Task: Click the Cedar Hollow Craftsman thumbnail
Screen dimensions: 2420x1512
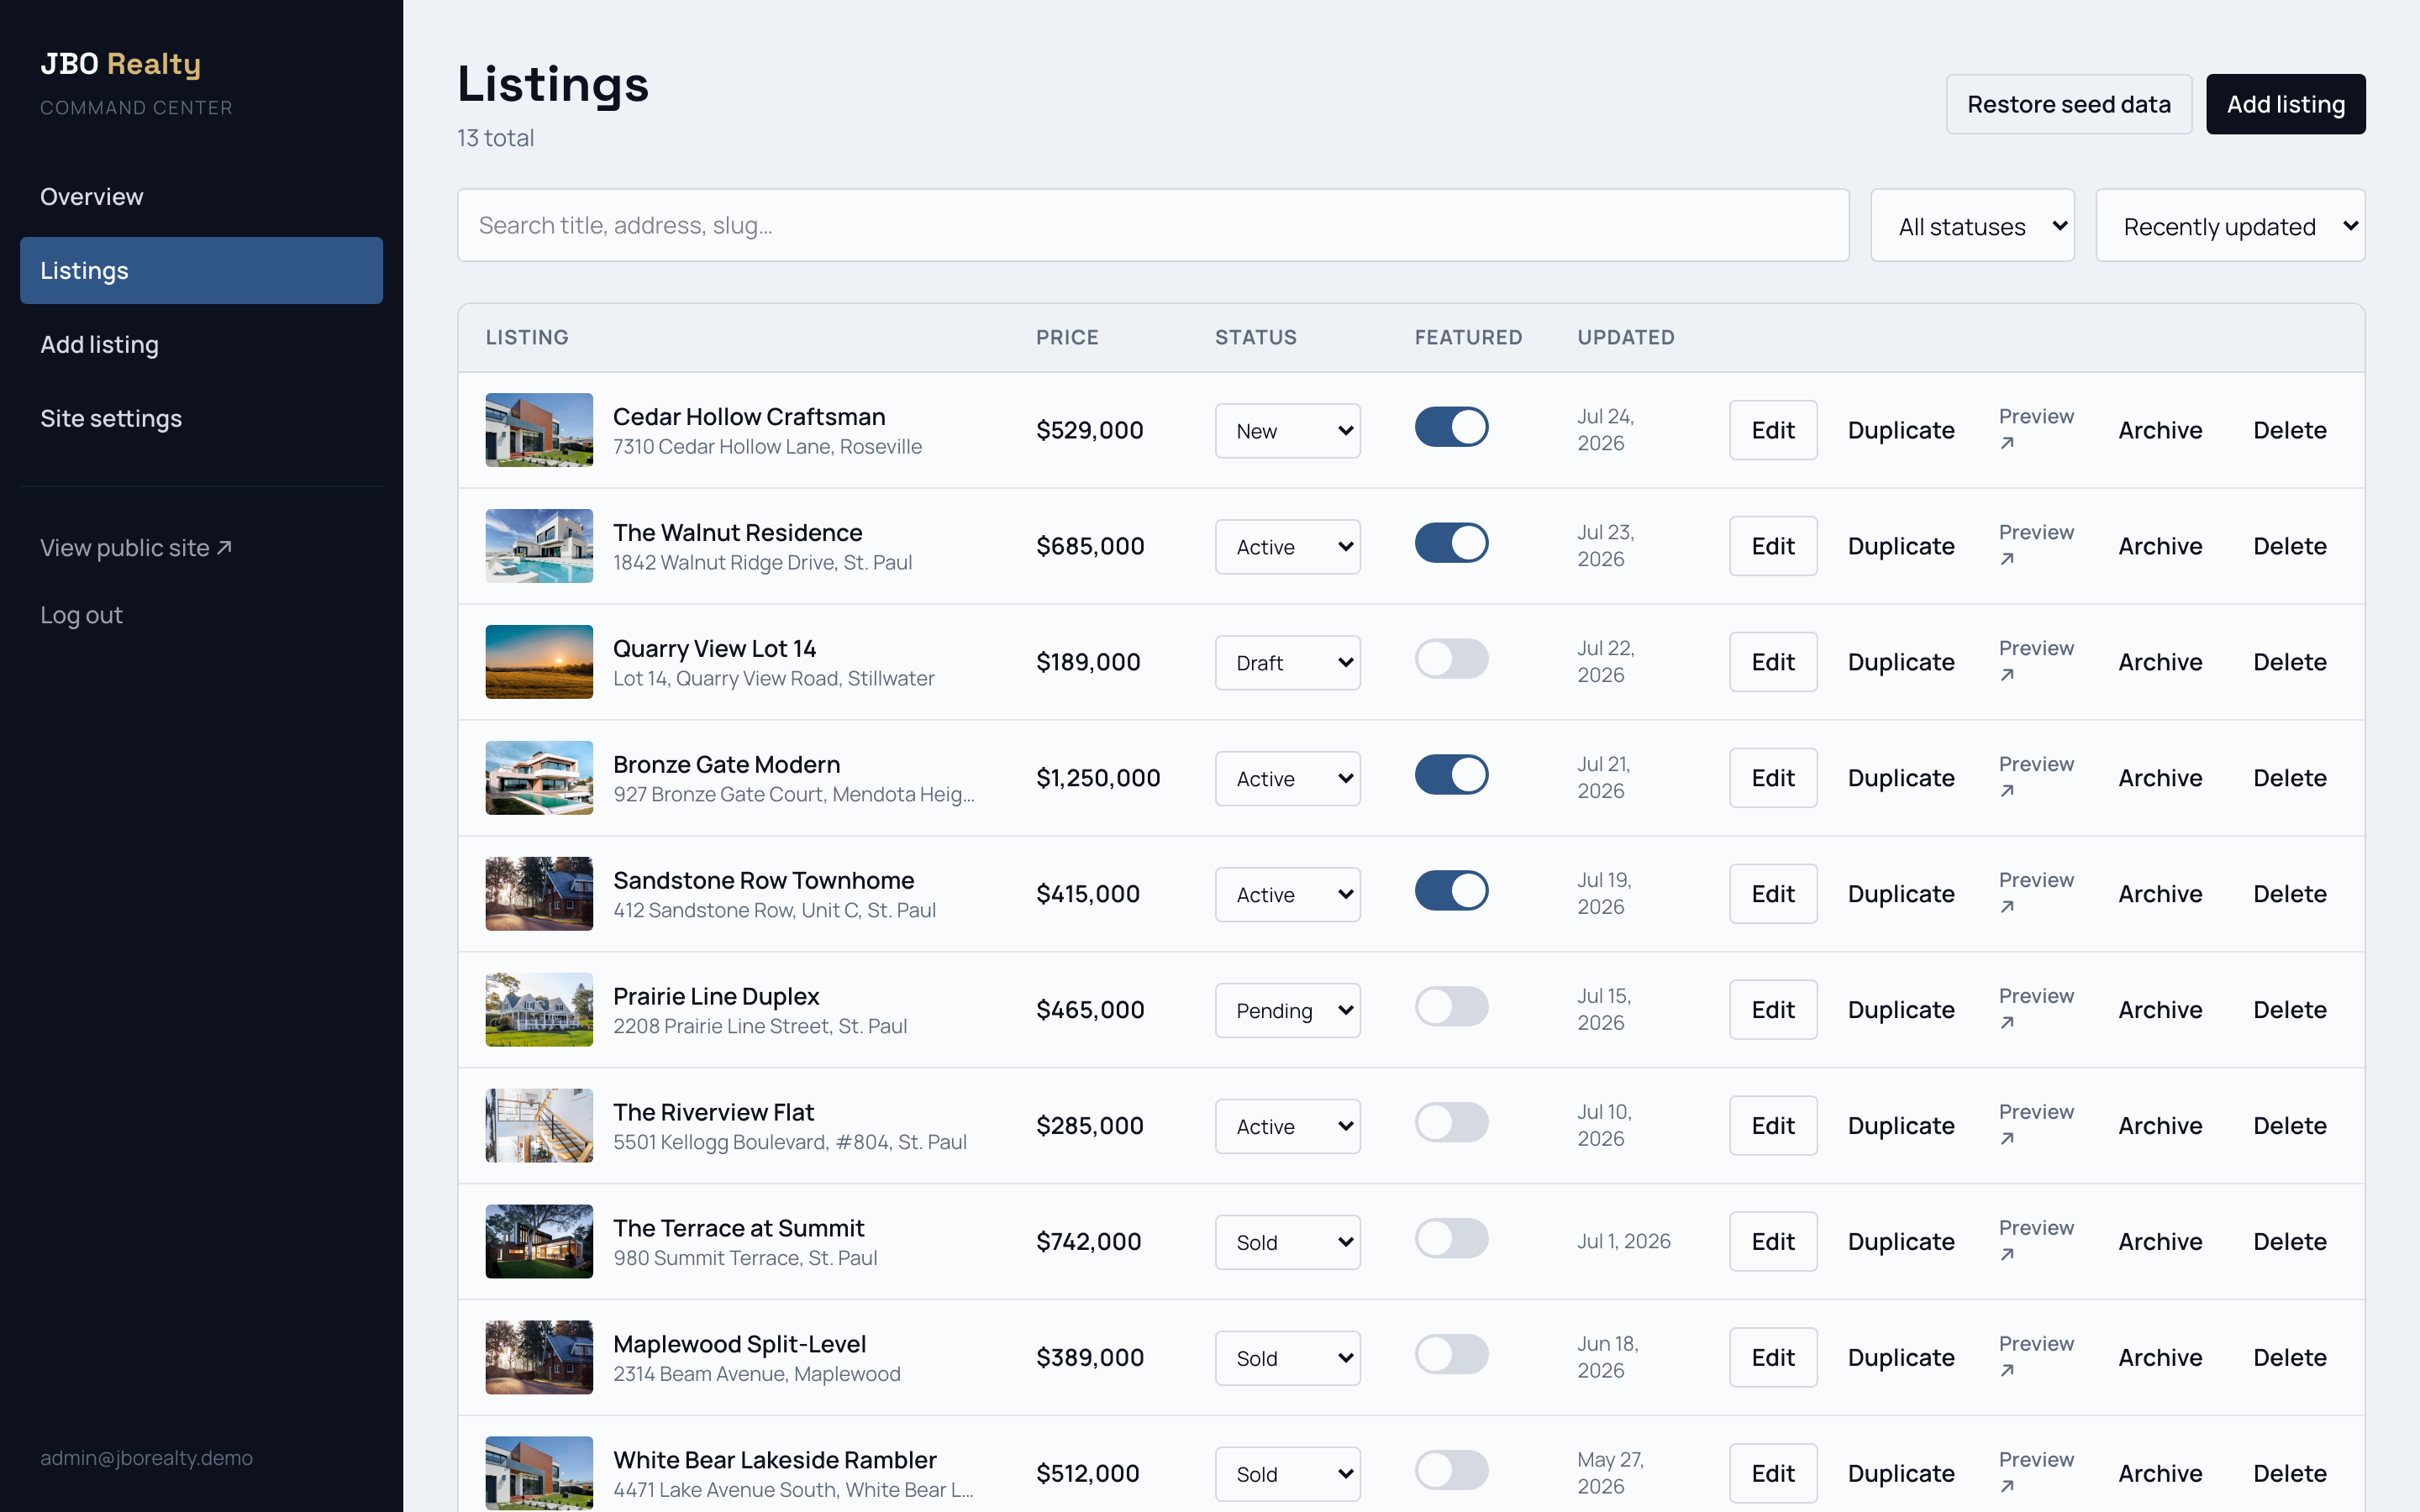Action: coord(539,430)
